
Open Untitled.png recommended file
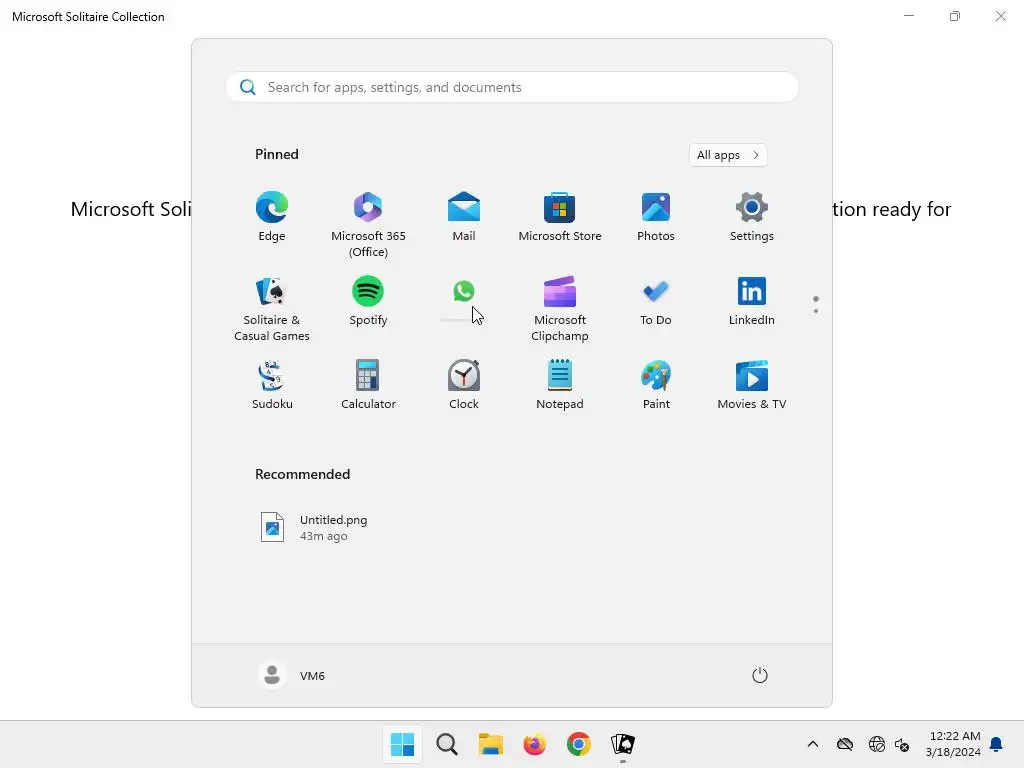313,528
